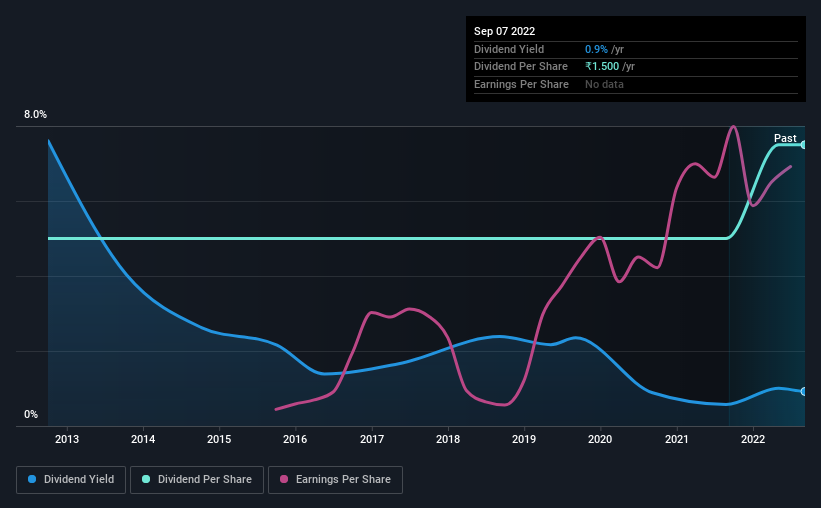Click the Earnings Per Share peak near 2021

(x=733, y=127)
